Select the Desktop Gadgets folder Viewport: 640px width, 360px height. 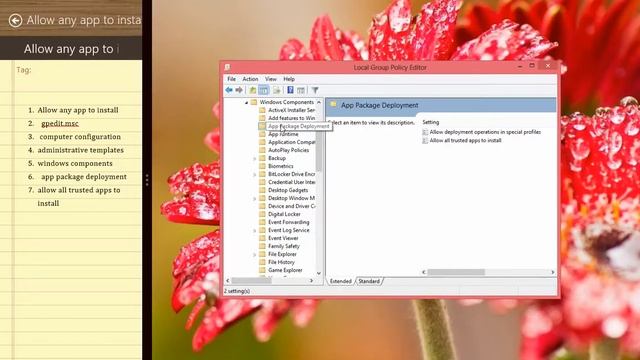288,190
